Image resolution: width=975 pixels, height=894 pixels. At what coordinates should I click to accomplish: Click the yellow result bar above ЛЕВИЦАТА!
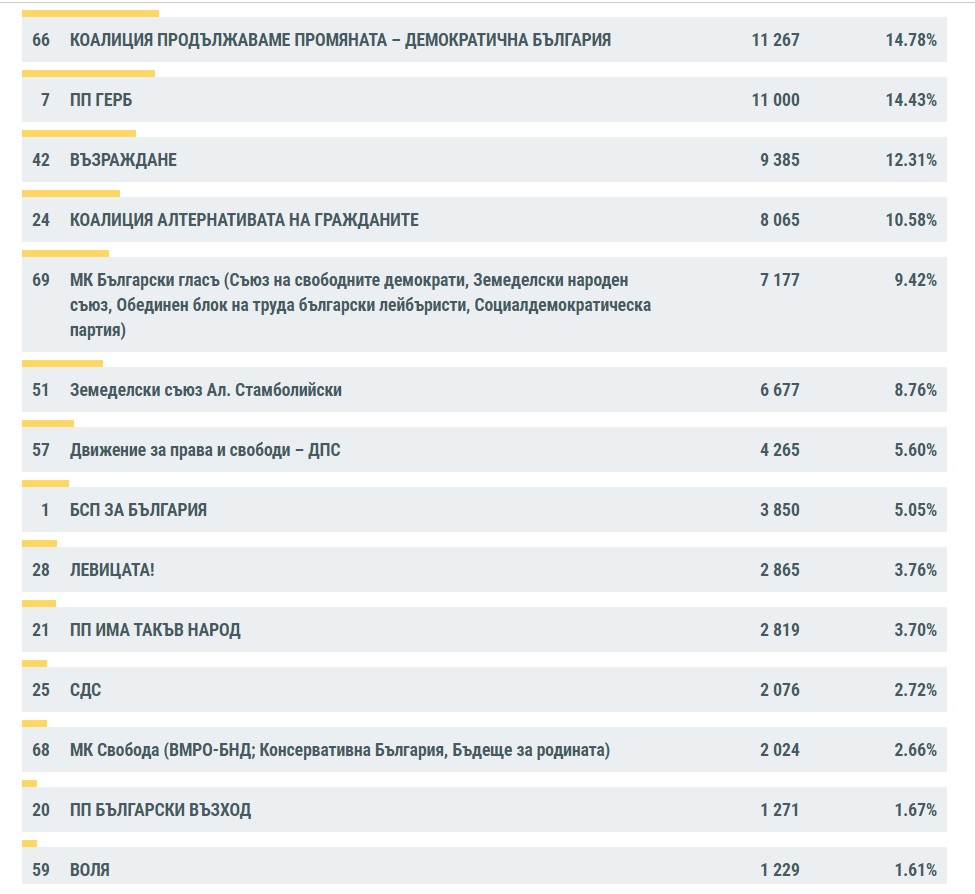coord(39,543)
